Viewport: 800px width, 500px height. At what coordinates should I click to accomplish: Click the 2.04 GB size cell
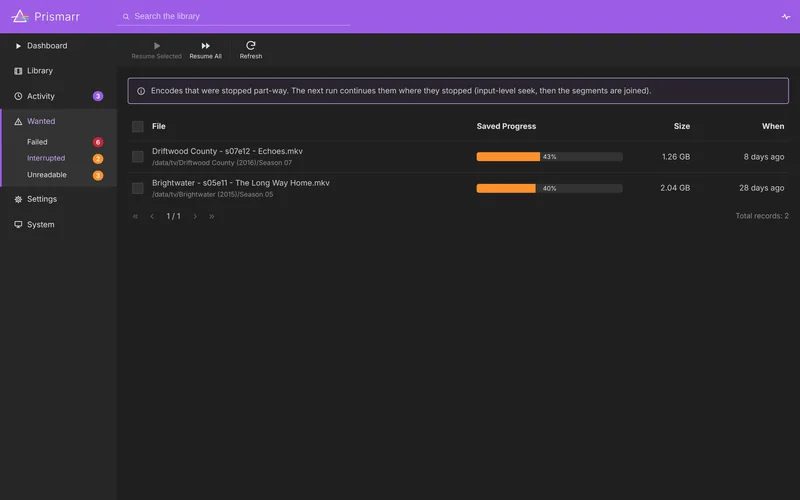(x=675, y=188)
